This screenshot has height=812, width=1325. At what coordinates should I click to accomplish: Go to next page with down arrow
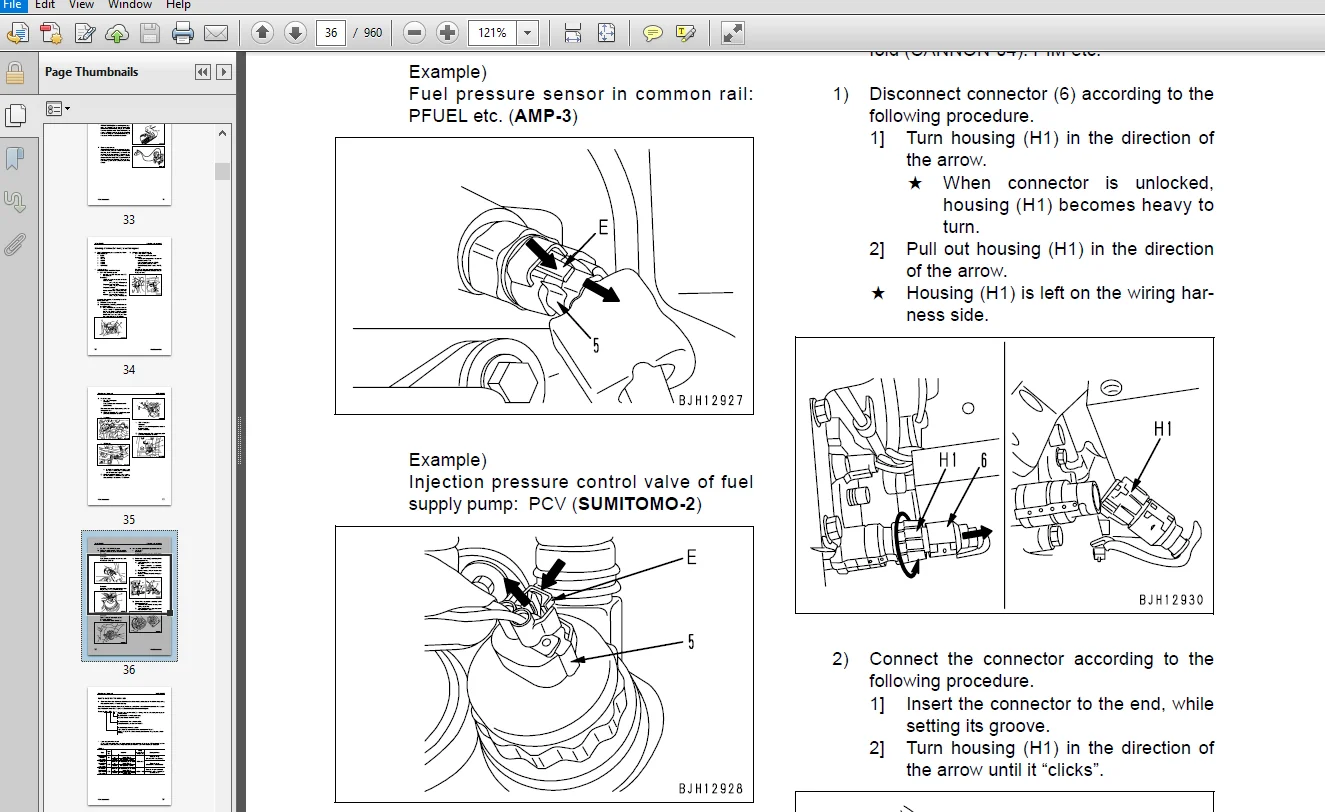(x=295, y=33)
